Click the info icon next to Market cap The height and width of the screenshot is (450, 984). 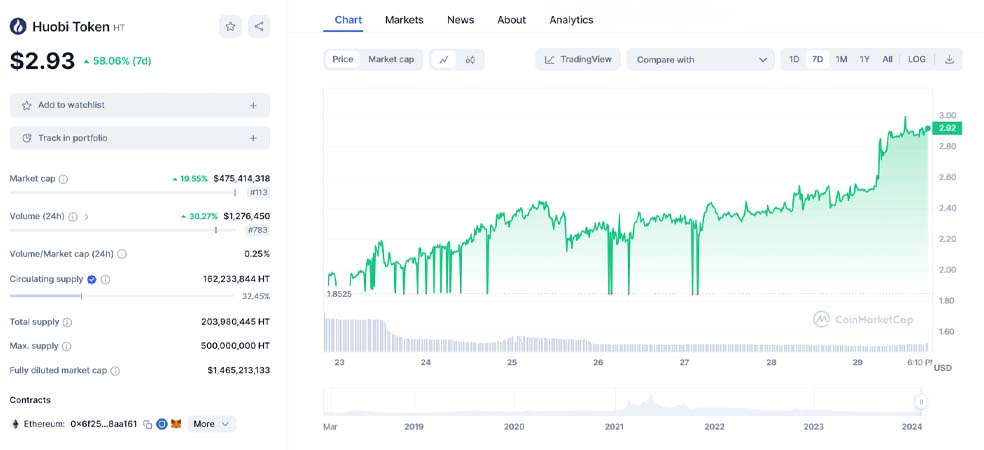[x=63, y=179]
